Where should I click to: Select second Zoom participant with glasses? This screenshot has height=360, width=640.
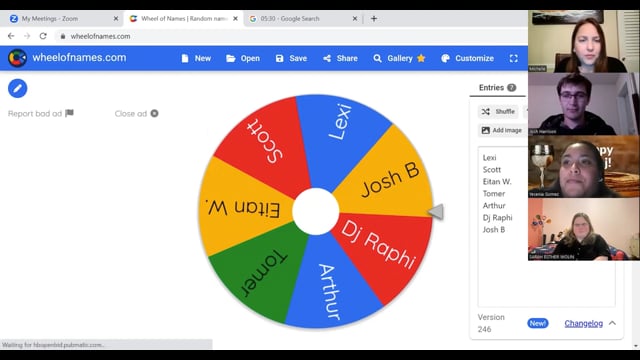(584, 104)
